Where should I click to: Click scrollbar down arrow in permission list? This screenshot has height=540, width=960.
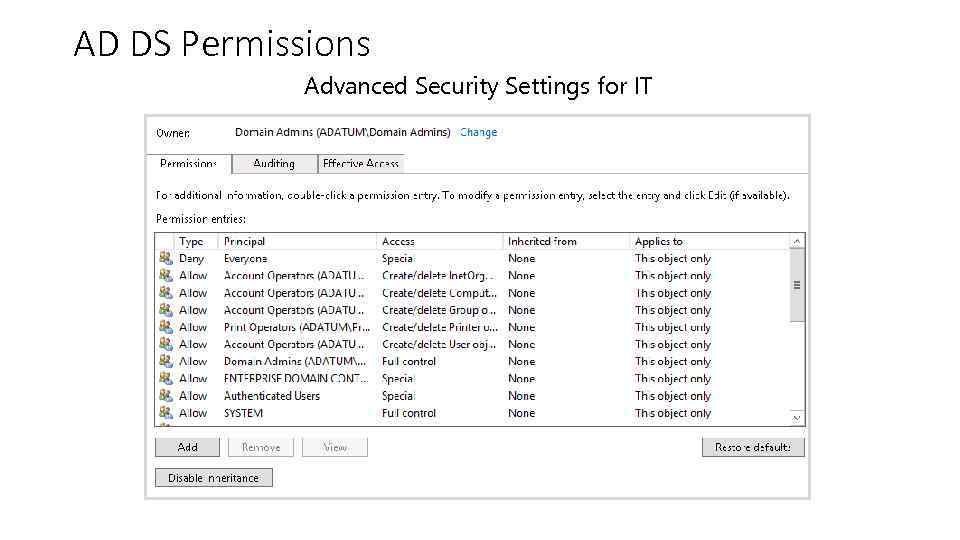[x=797, y=418]
